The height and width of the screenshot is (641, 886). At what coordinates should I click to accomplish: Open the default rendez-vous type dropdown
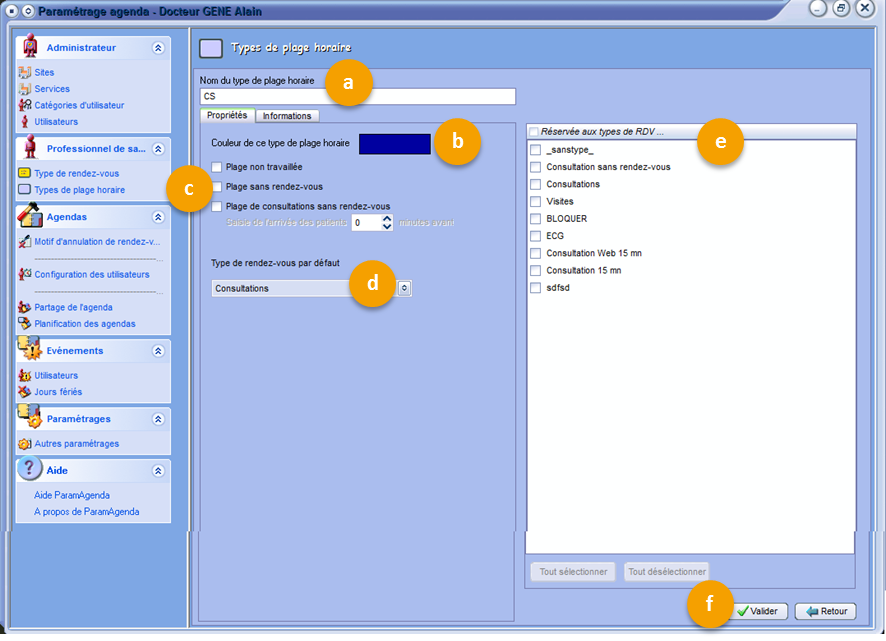pos(404,288)
